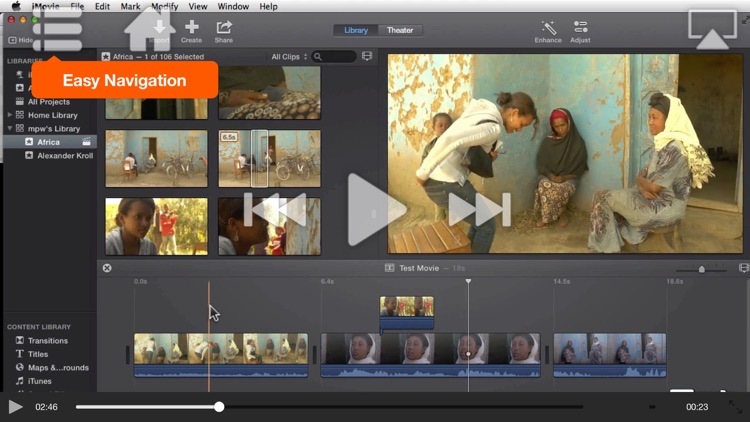Select the patterned fabric clip thumbnail
This screenshot has width=750, height=422.
[x=270, y=92]
